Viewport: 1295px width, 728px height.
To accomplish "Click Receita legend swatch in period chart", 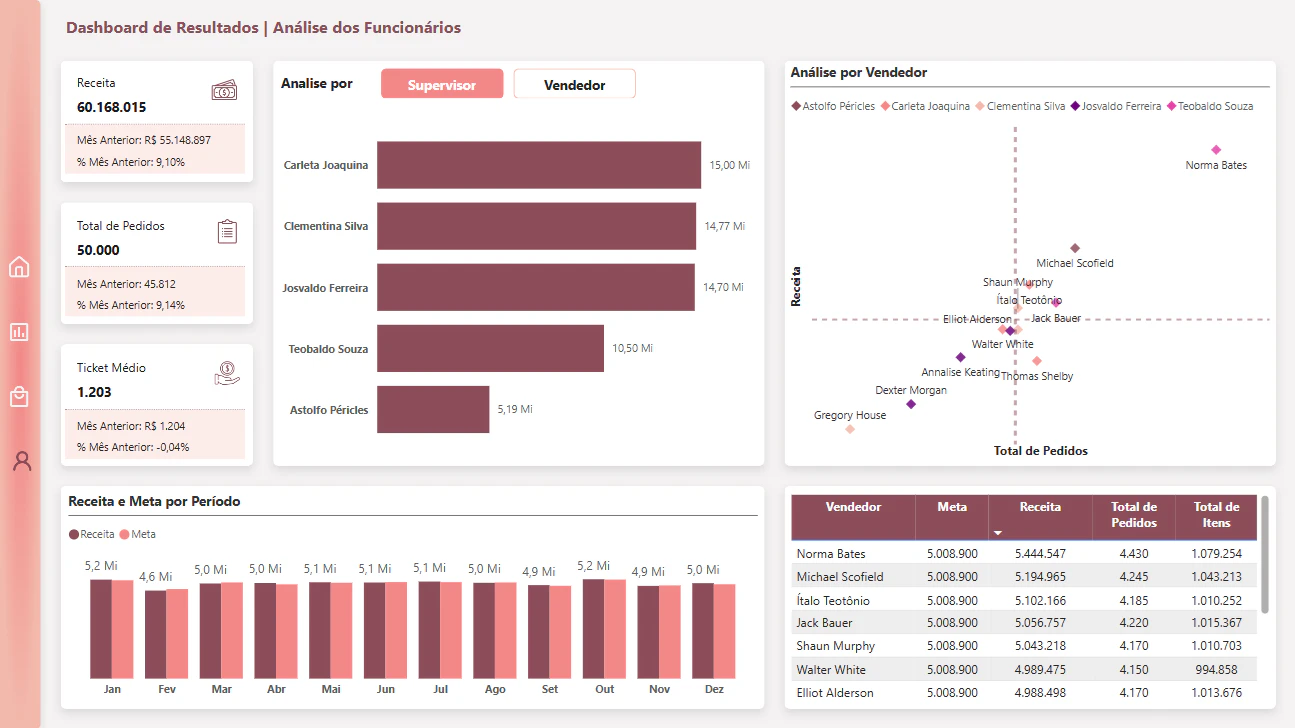I will (74, 535).
